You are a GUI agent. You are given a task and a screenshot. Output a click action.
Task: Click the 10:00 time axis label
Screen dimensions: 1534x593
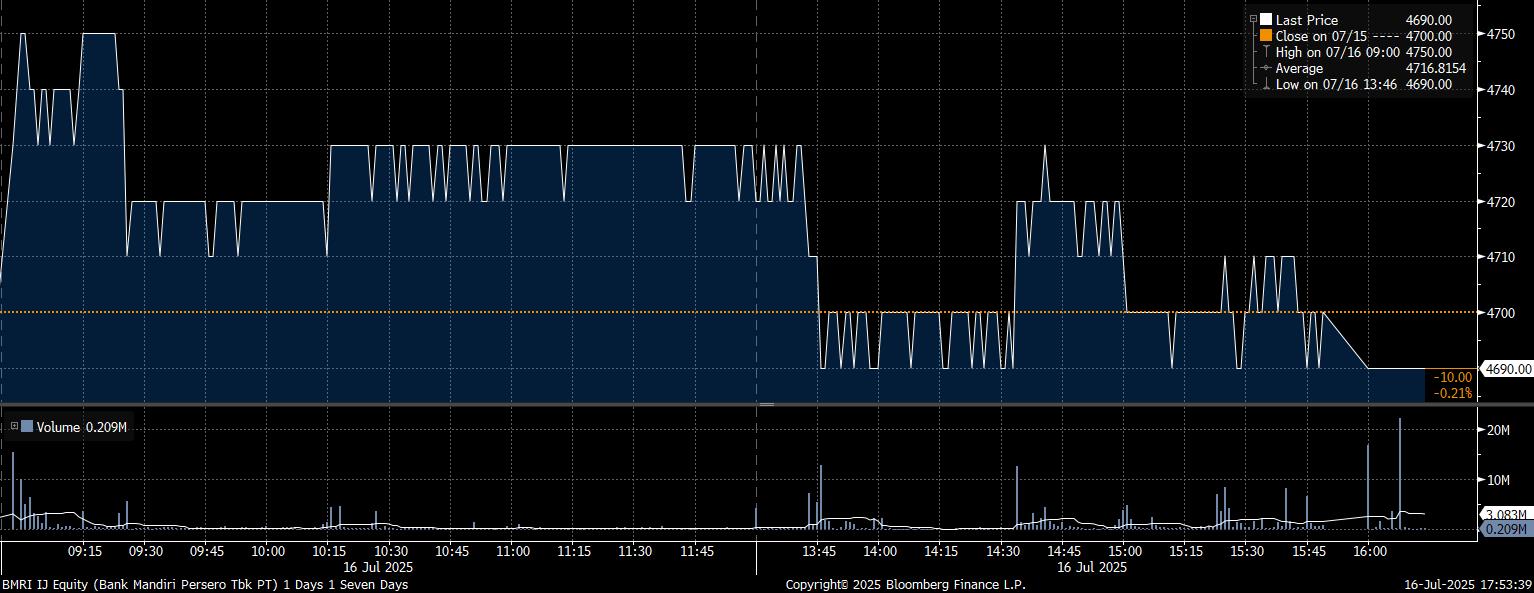268,551
